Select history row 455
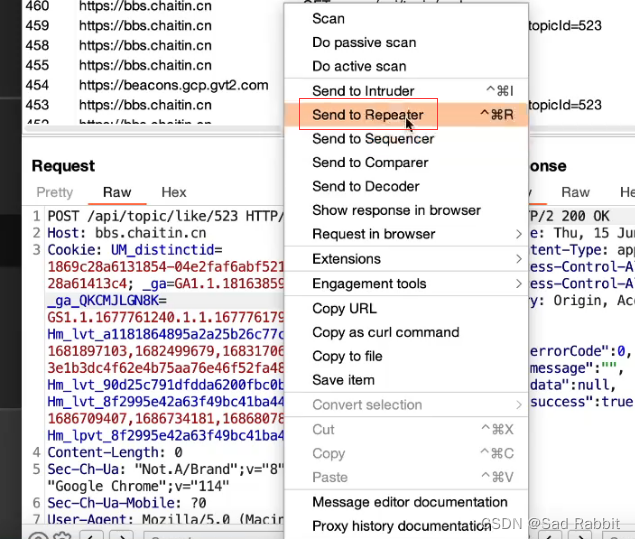 [154, 65]
